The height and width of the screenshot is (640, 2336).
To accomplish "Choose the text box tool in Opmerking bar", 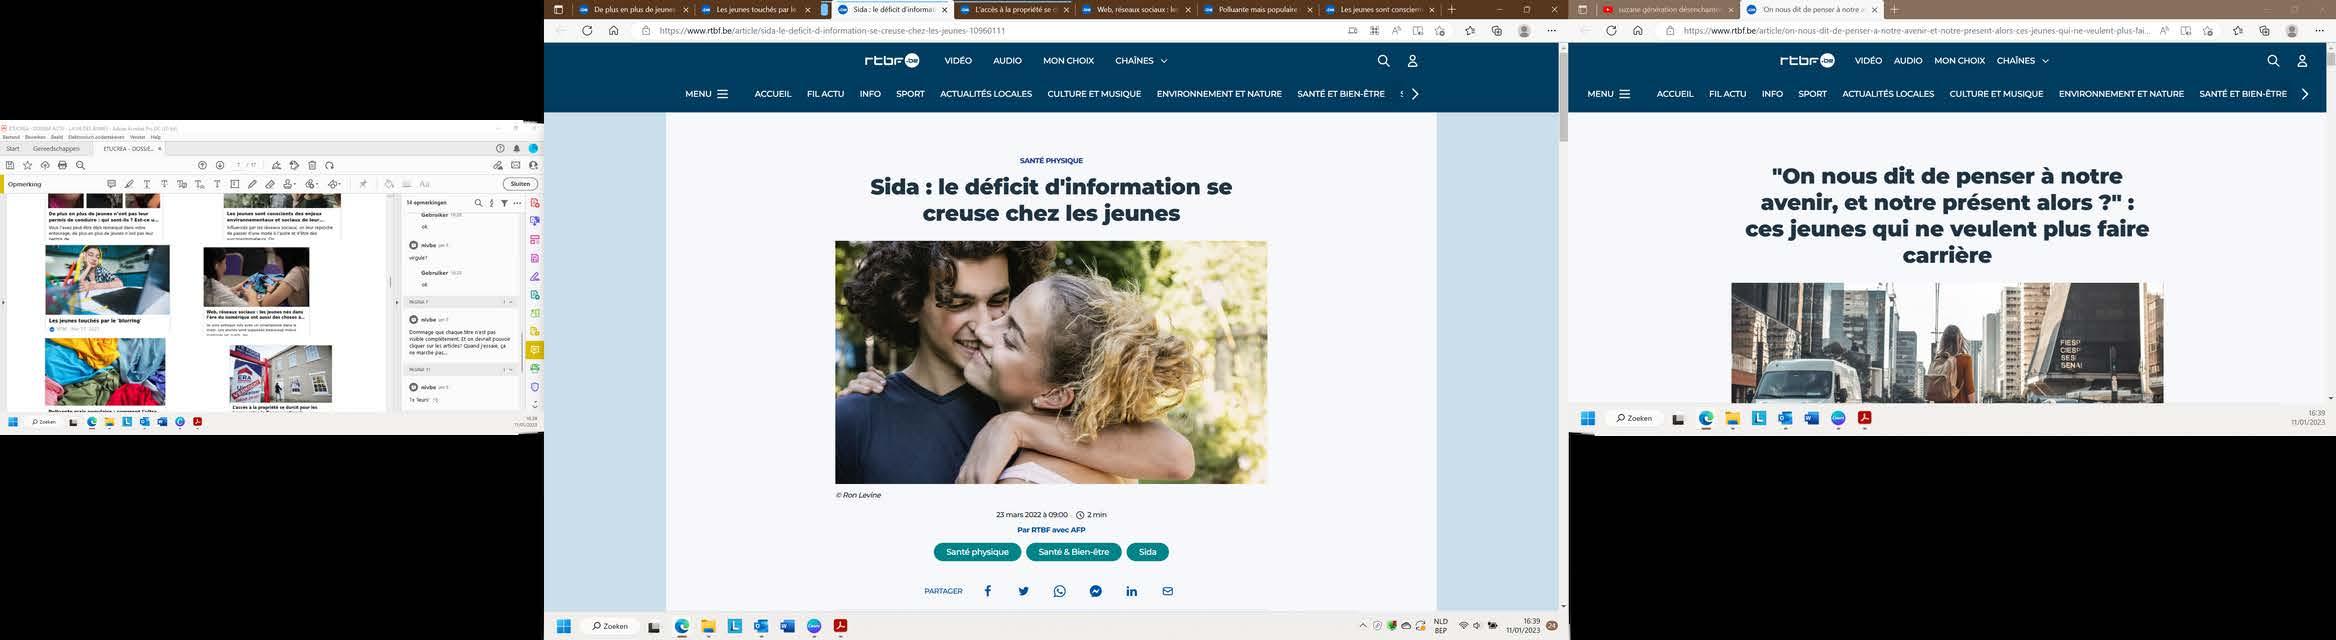I will click(235, 184).
